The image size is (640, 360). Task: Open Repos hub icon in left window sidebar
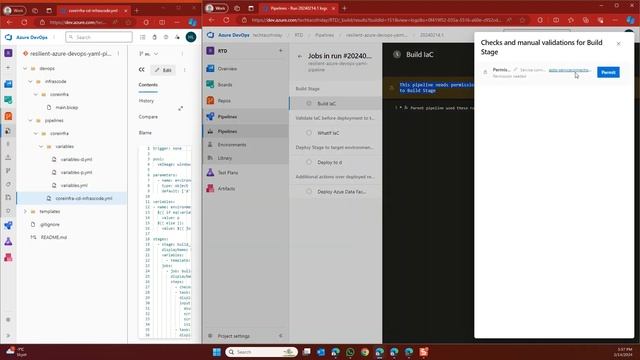click(8, 116)
